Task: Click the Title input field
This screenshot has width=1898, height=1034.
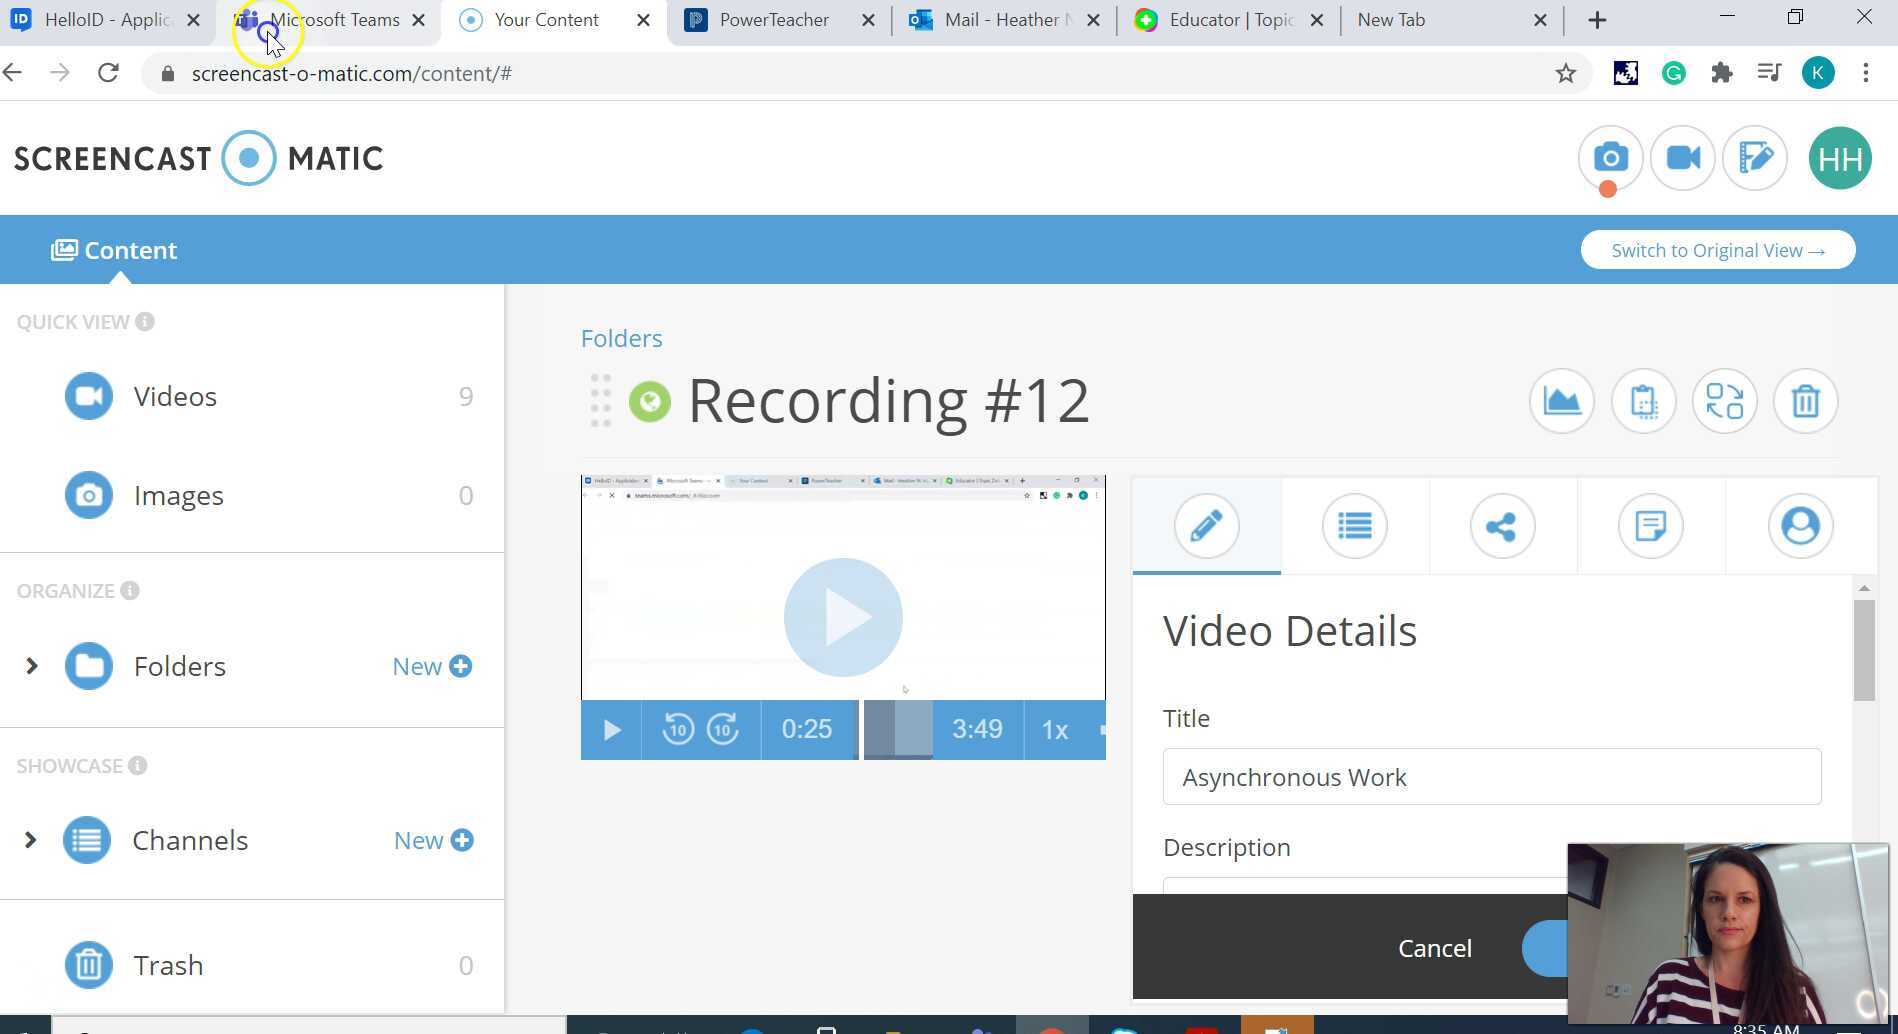Action: click(1491, 777)
